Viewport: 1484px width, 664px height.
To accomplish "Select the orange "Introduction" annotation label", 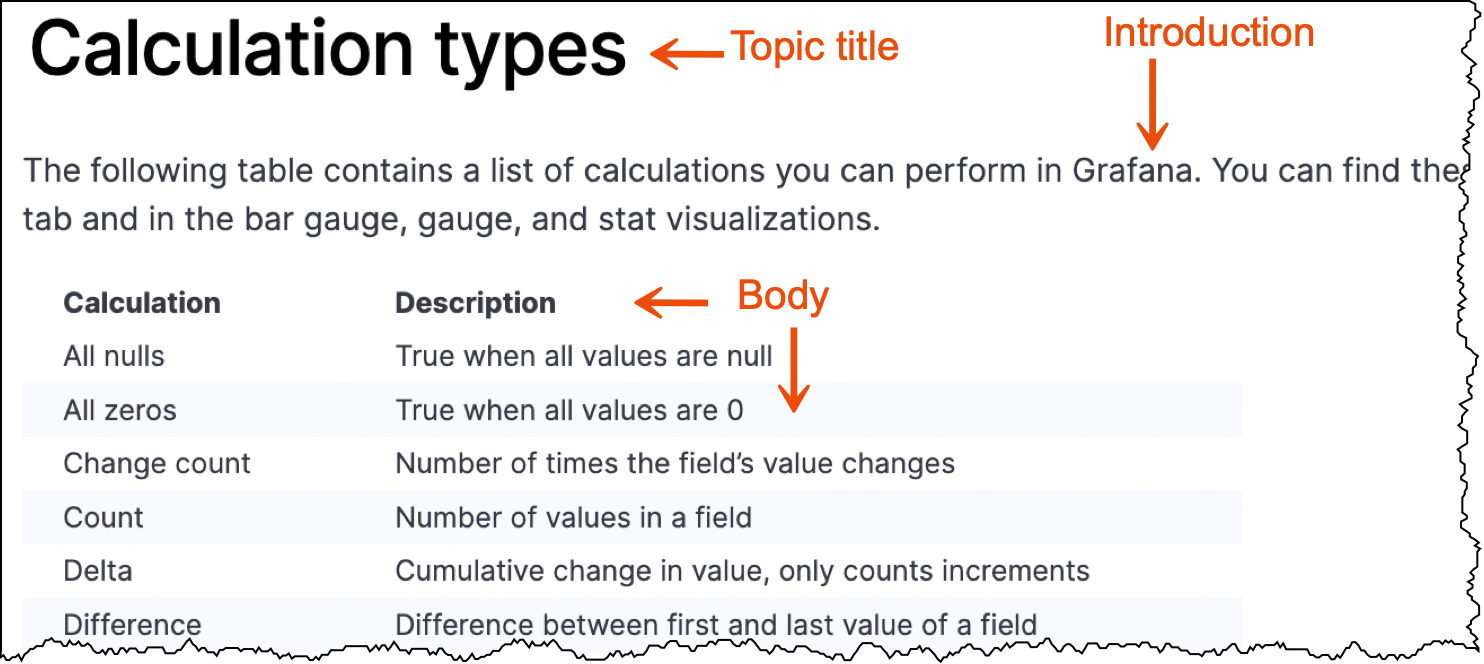I will tap(1208, 33).
